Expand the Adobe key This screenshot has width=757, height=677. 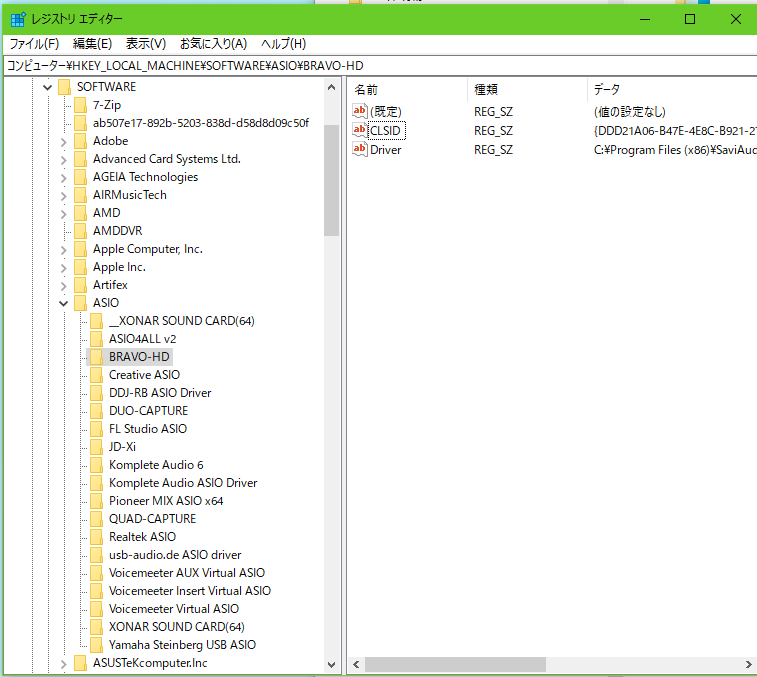(x=63, y=142)
